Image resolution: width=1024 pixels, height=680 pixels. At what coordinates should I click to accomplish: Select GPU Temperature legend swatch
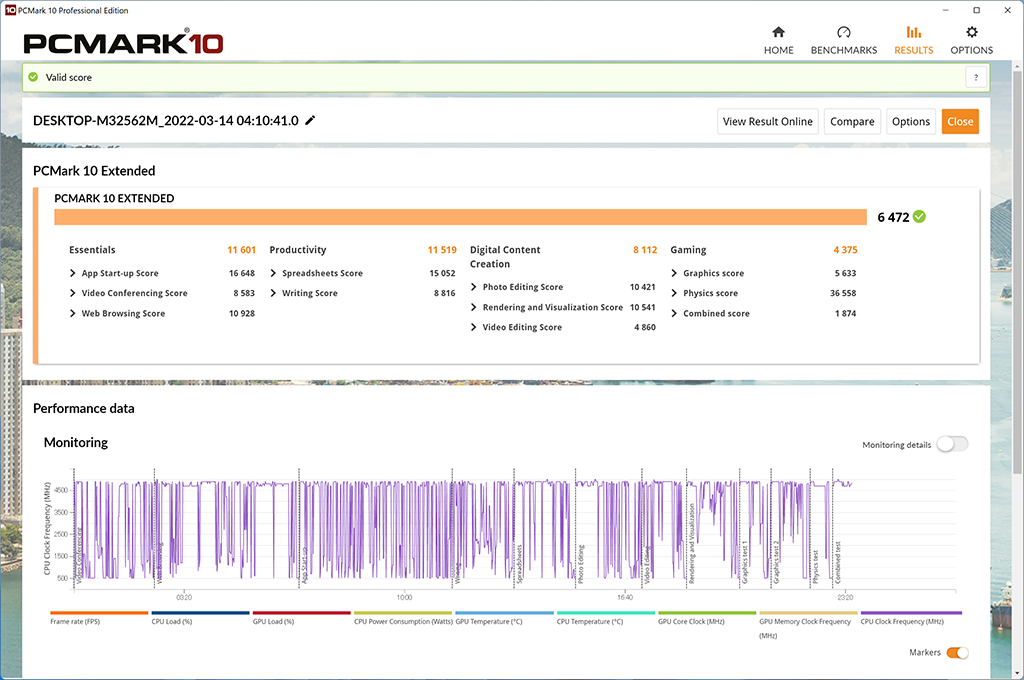point(504,613)
